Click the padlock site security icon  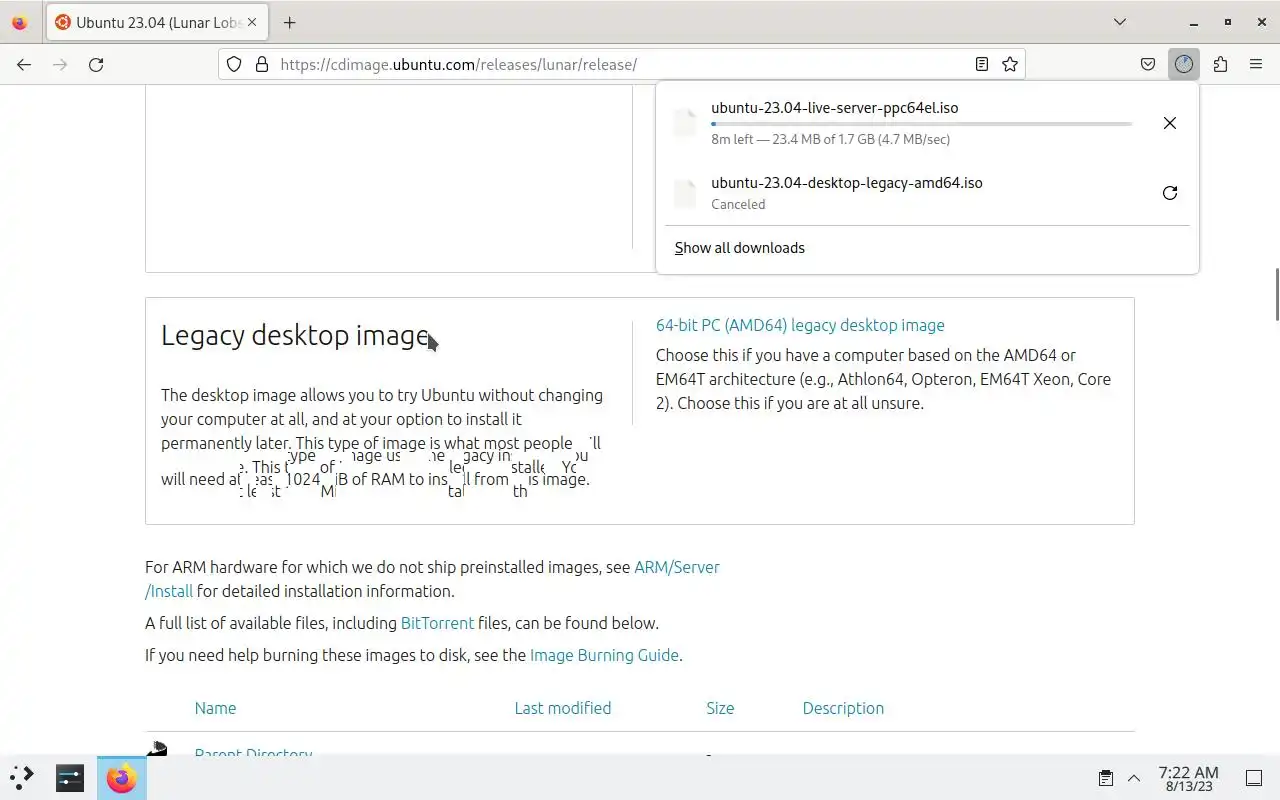(262, 64)
